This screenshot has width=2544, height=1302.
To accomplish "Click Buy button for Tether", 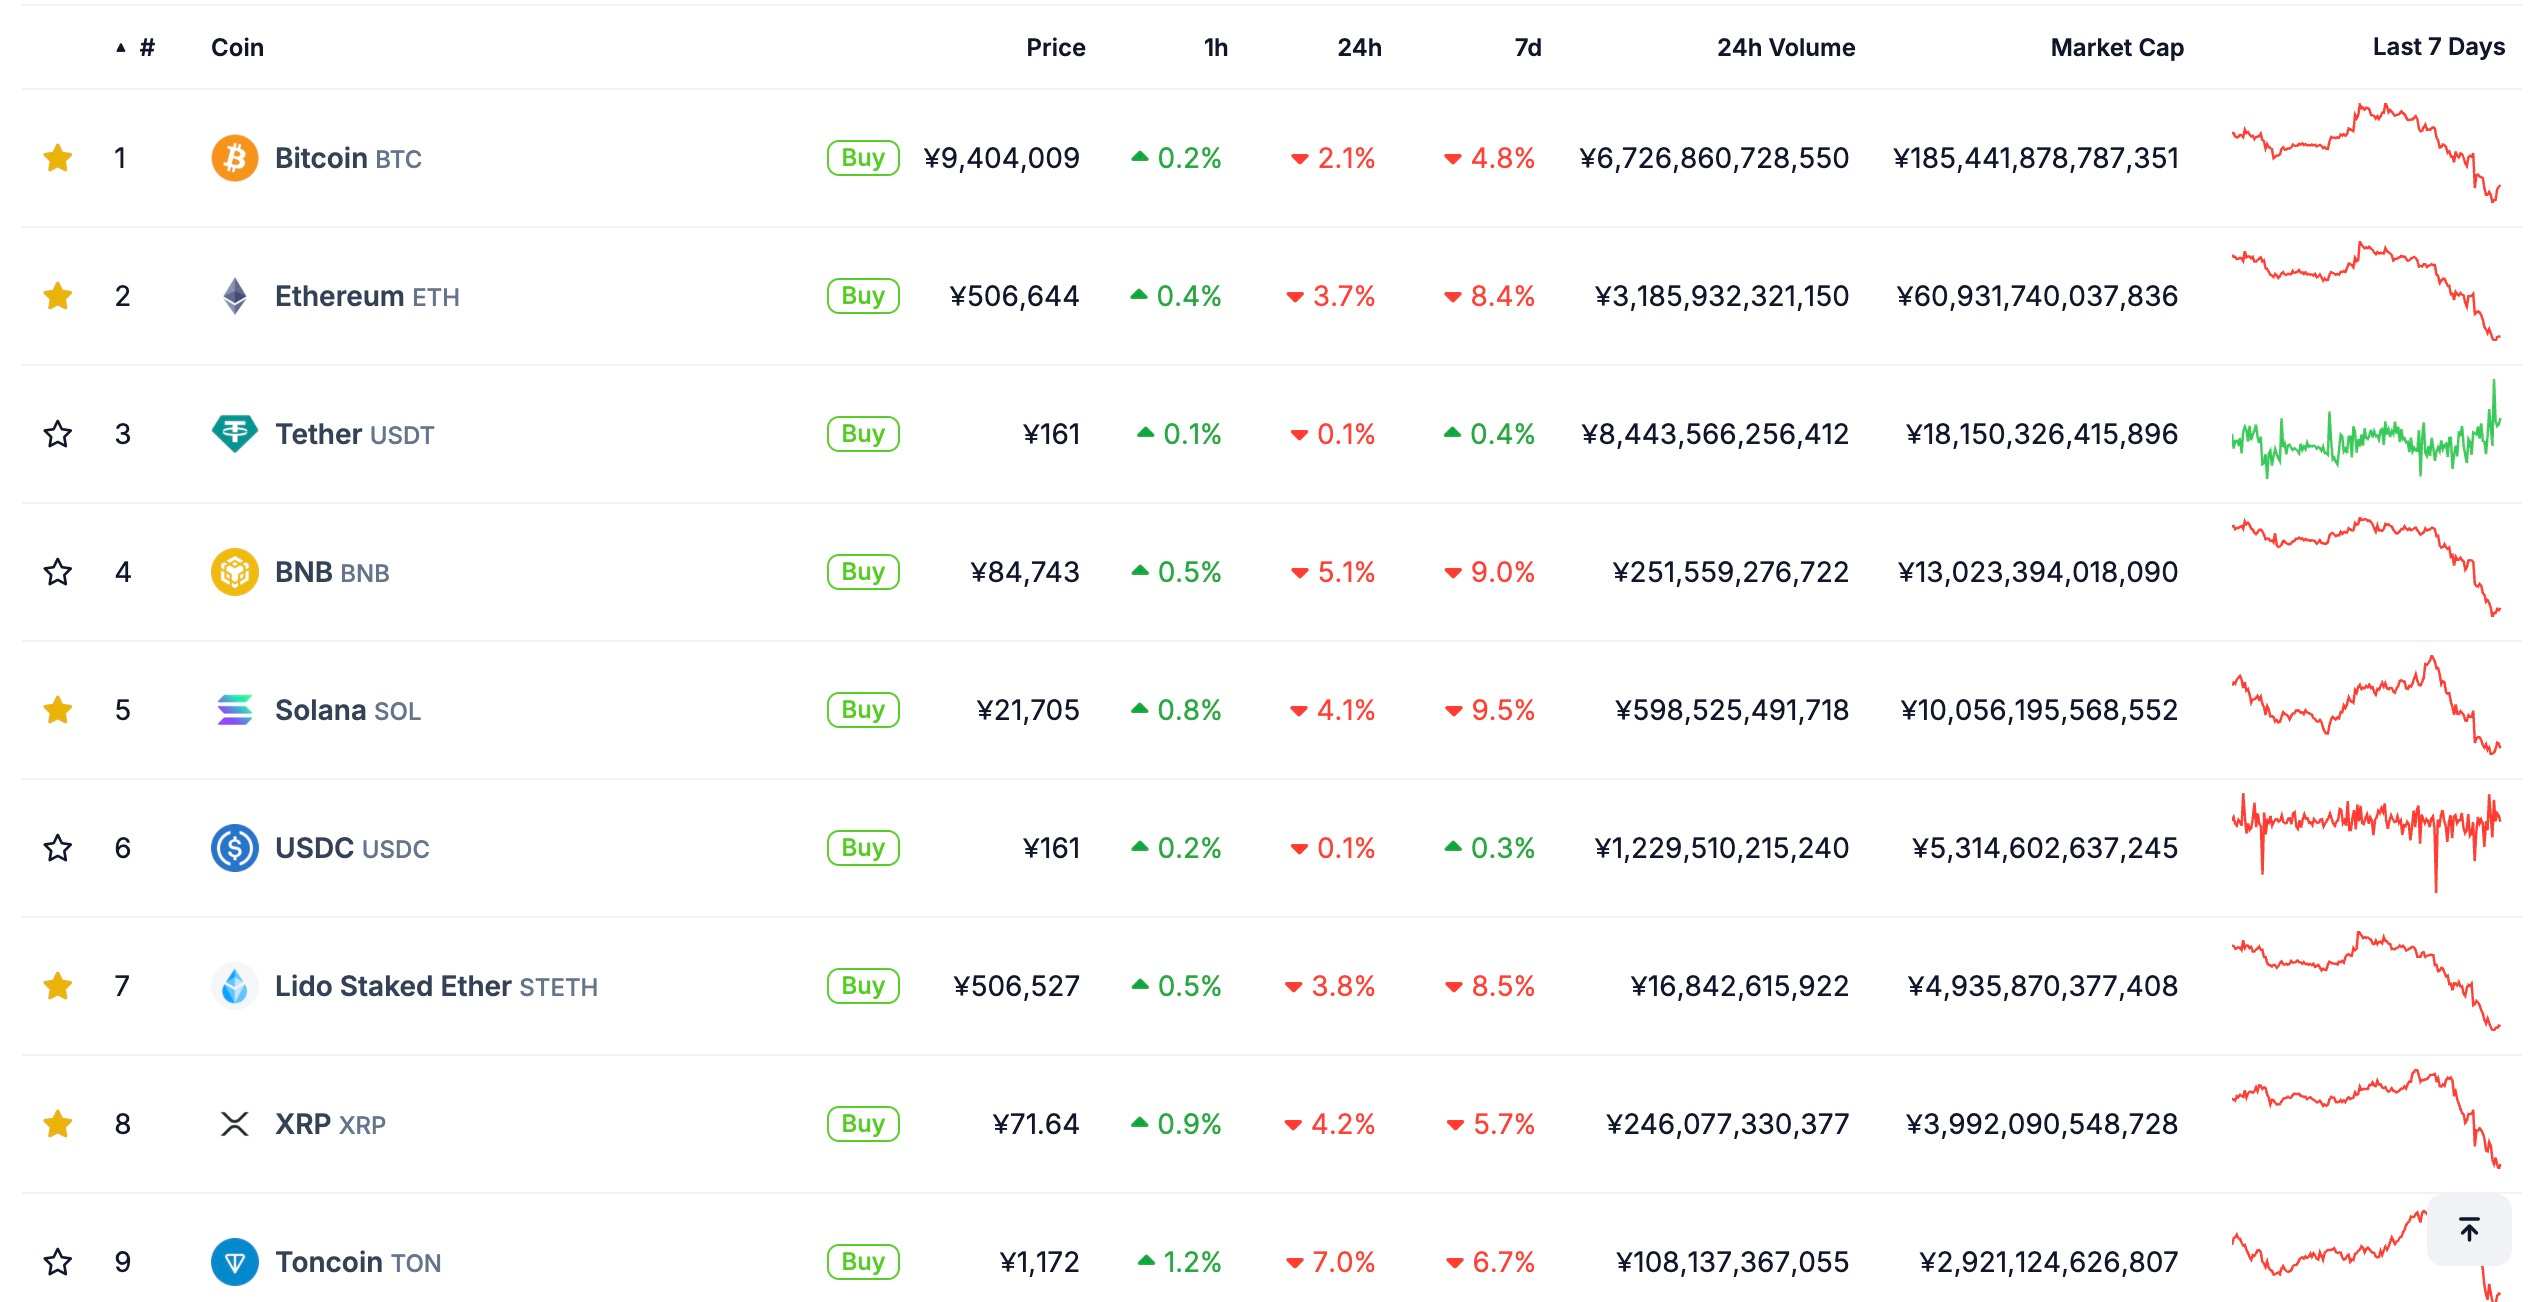I will (863, 434).
